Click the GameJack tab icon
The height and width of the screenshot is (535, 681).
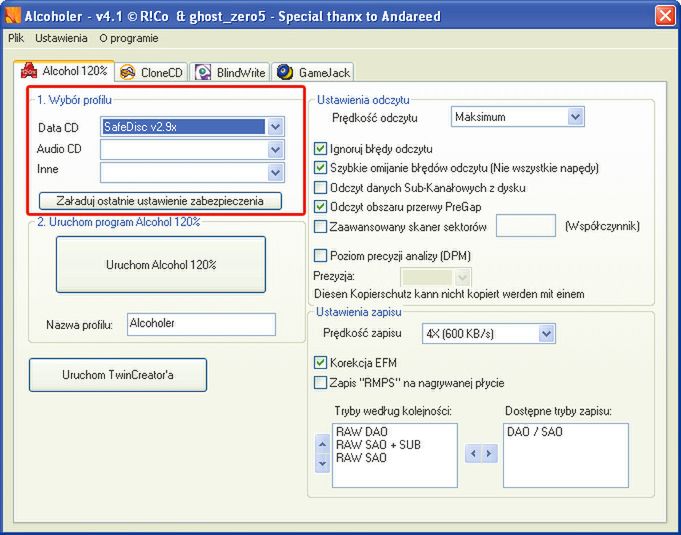(x=285, y=72)
